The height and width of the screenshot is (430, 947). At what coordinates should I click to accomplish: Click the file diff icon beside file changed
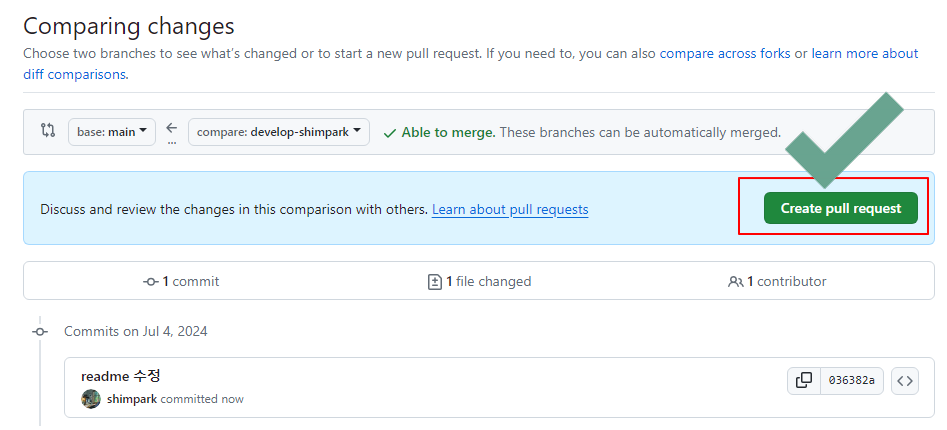pos(435,281)
